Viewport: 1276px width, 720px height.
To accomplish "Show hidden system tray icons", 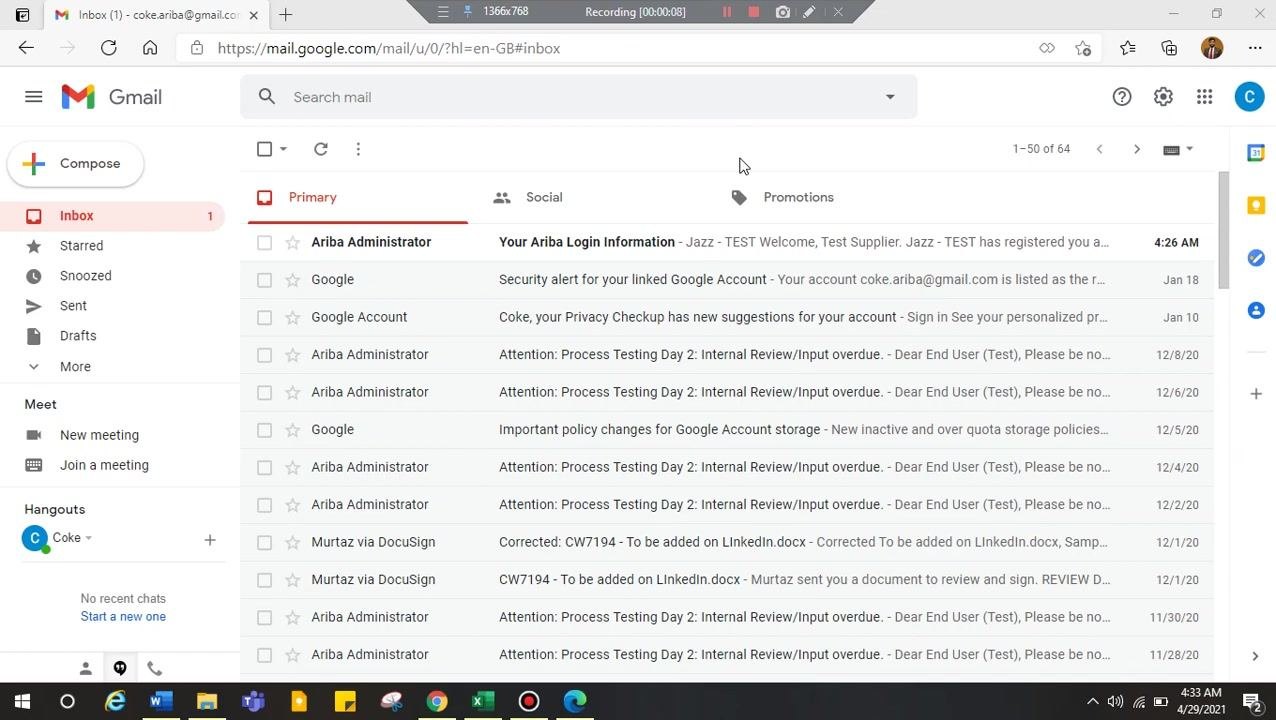I will click(1092, 702).
